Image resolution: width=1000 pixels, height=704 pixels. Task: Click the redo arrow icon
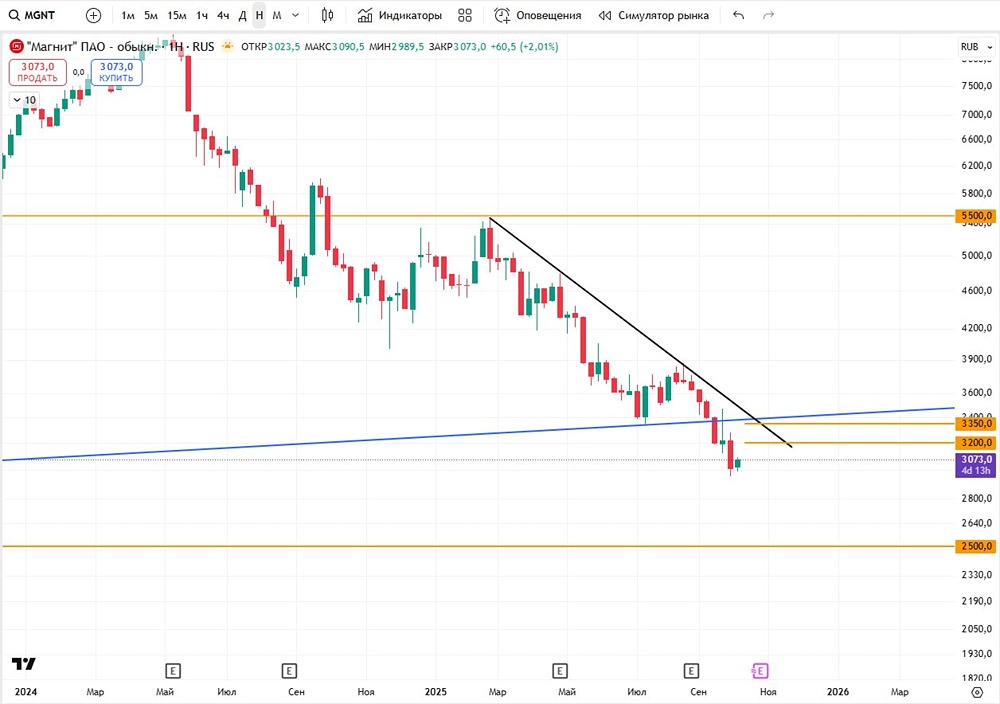point(768,16)
